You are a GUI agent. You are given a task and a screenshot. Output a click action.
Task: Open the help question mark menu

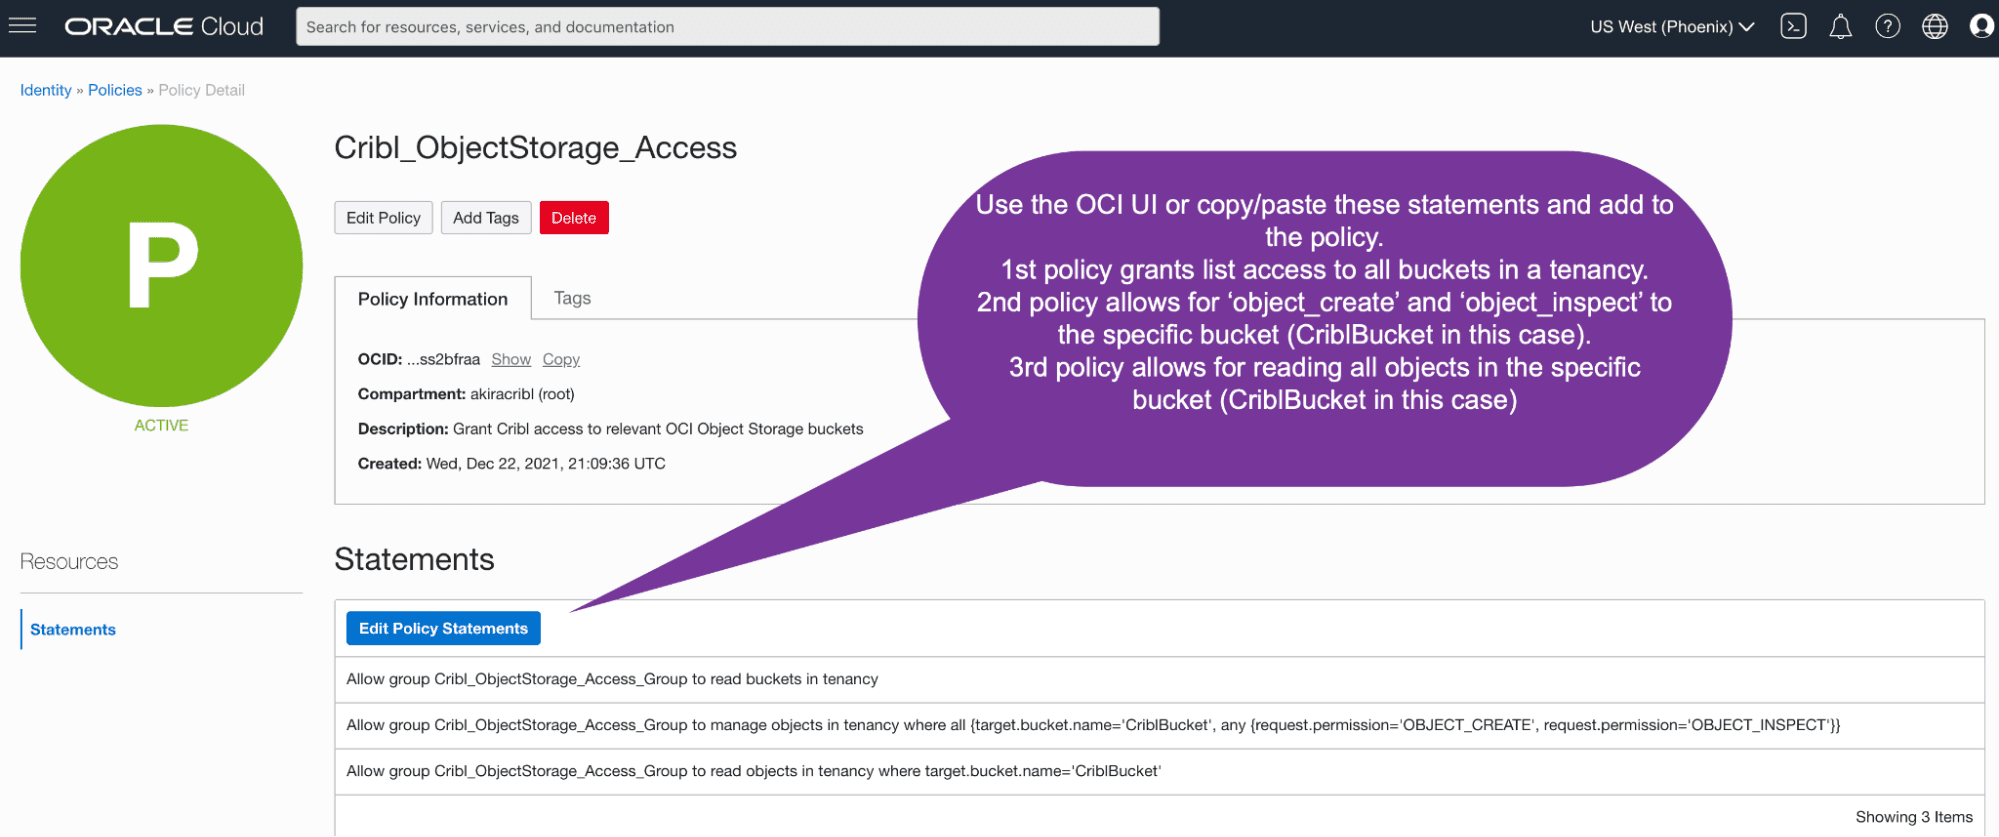tap(1887, 27)
